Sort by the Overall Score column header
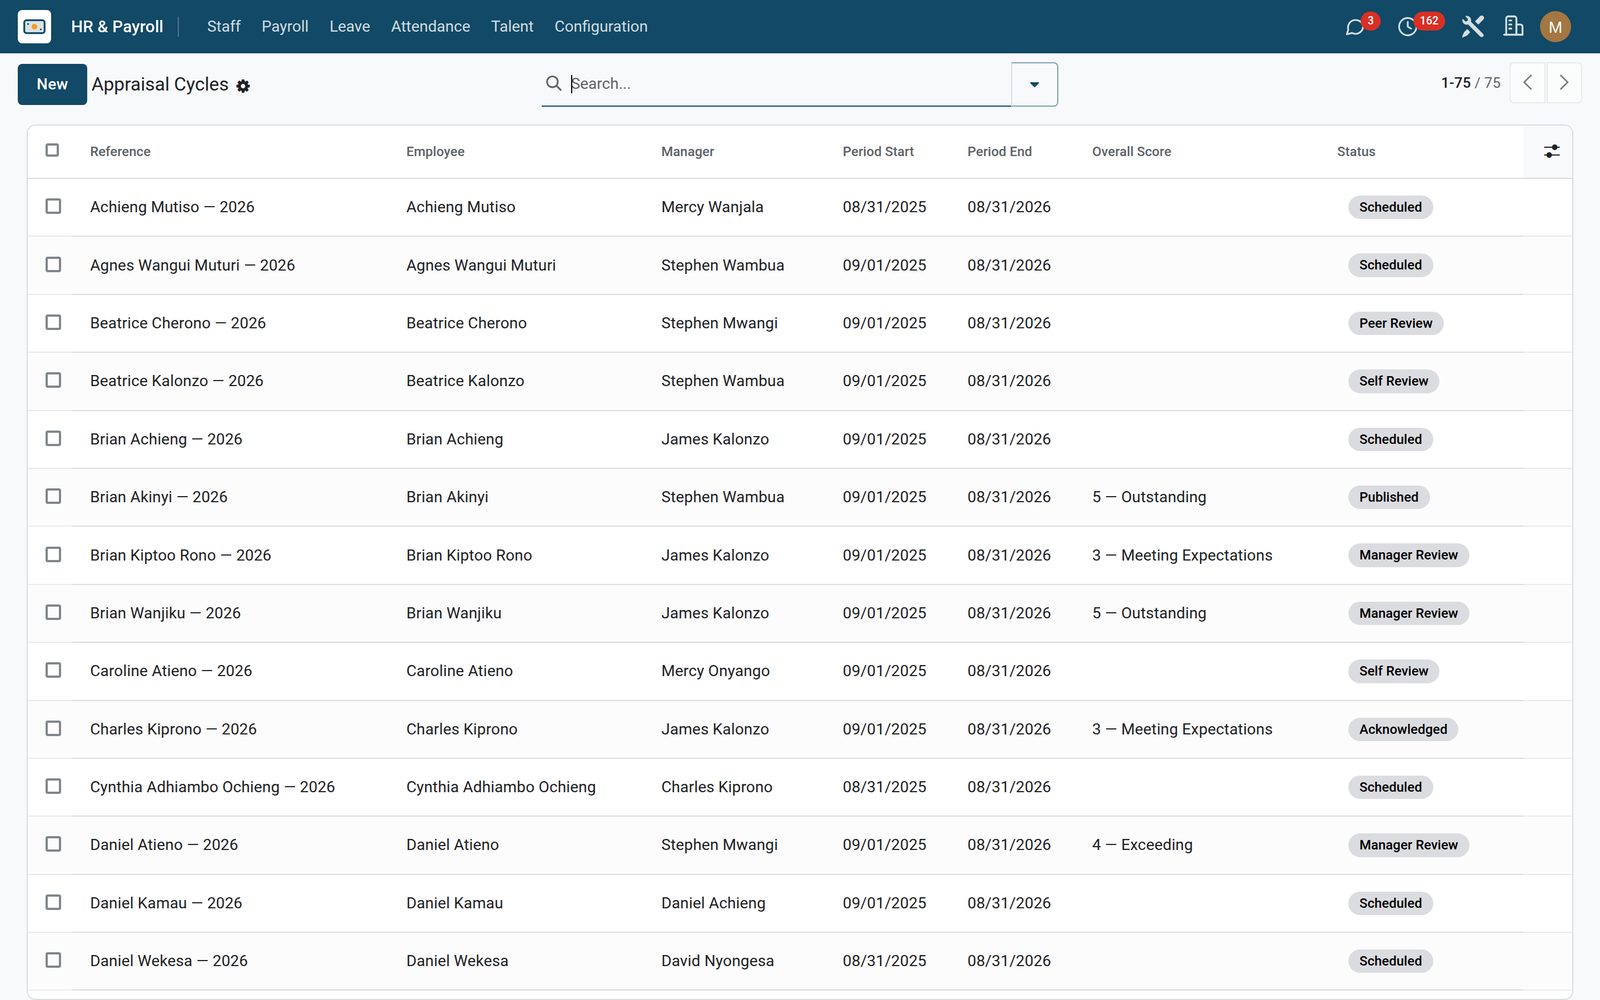Screen dimensions: 1600x1000 coord(1131,151)
